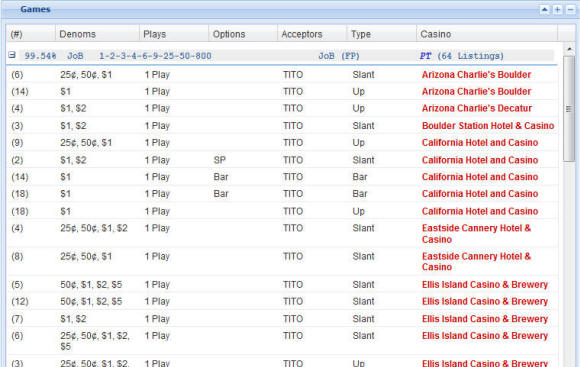The image size is (580, 367).
Task: Open California Hotel and Casino link in (18) Up row
Action: click(480, 211)
